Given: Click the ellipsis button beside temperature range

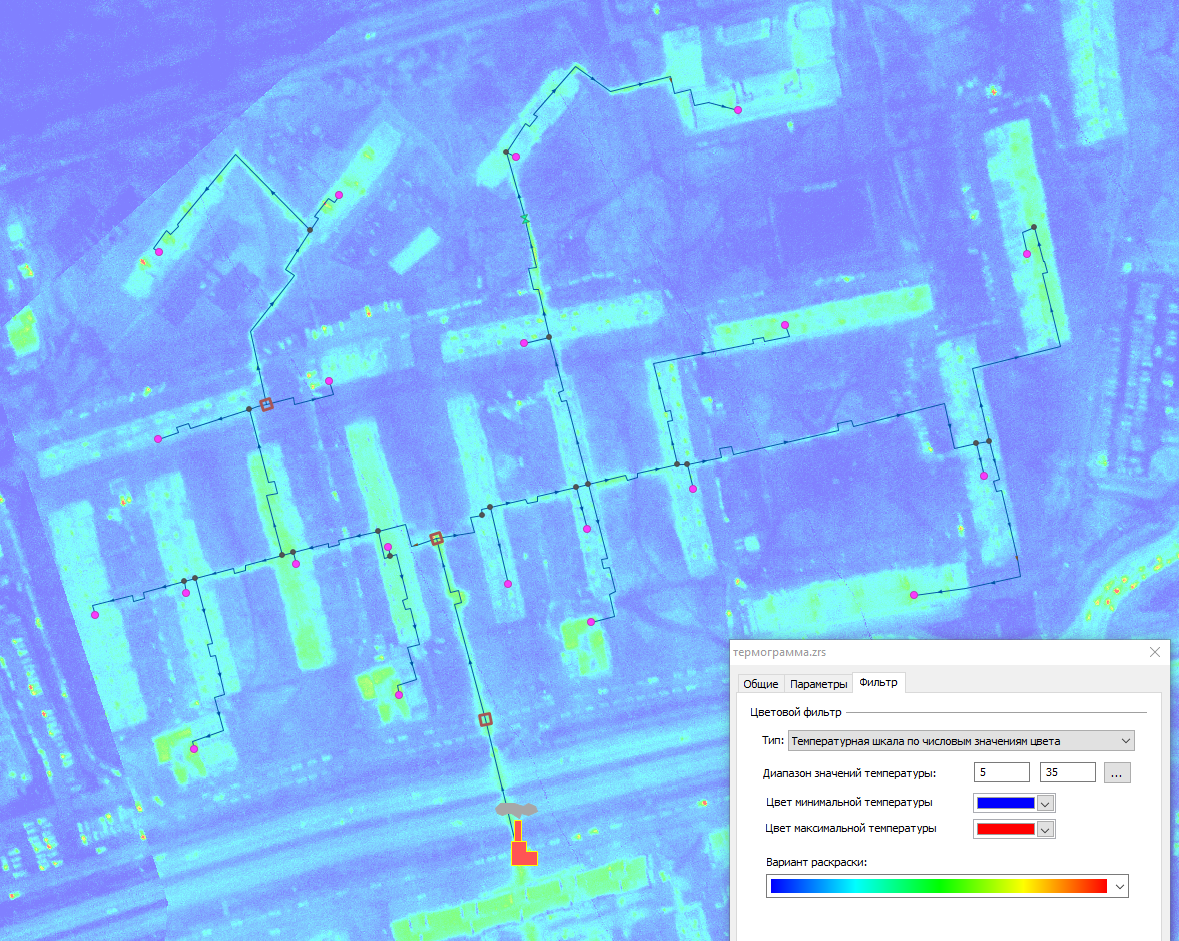Looking at the screenshot, I should (x=1117, y=772).
